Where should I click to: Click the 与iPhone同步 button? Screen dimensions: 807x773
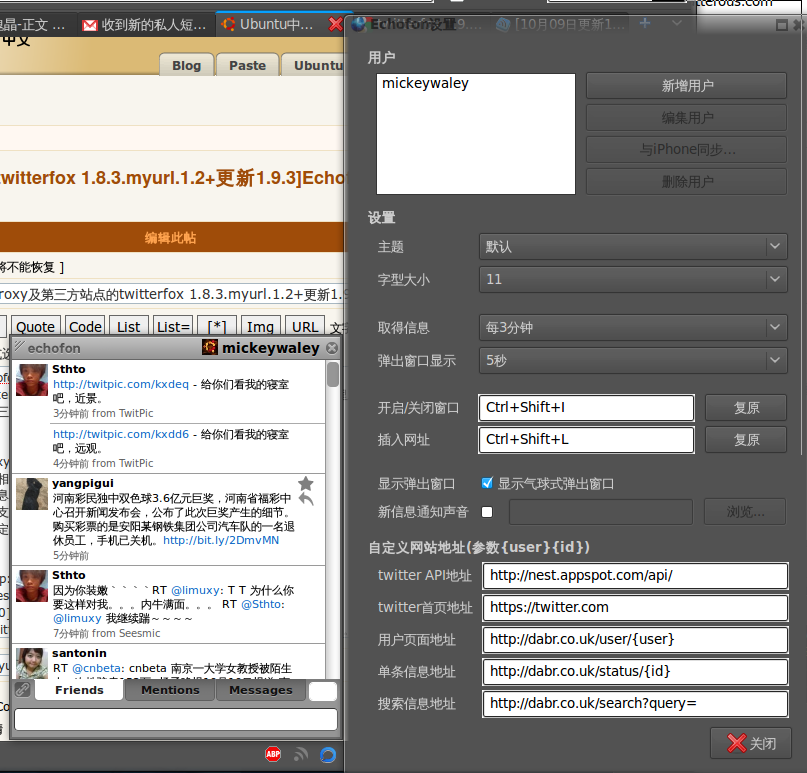pos(687,149)
